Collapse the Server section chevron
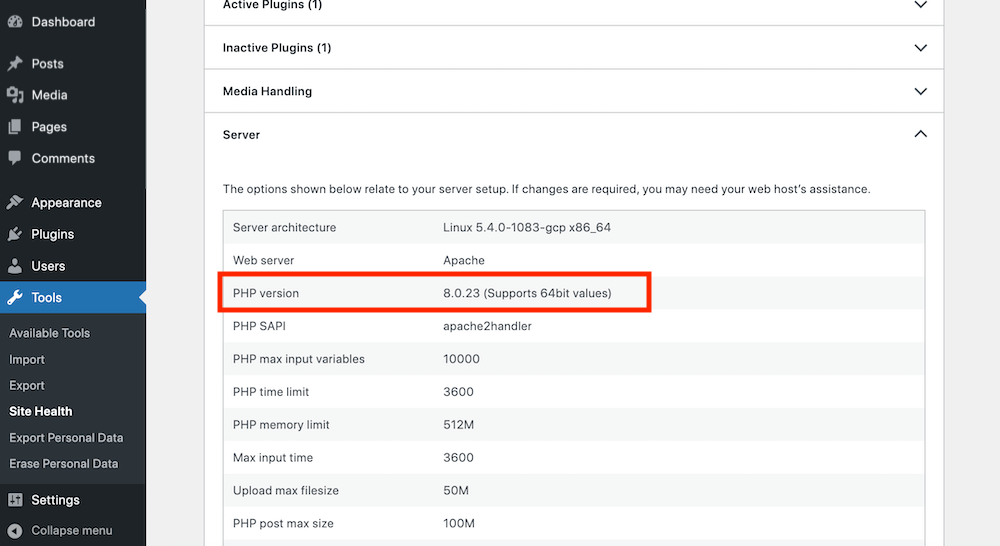This screenshot has width=1000, height=546. click(920, 134)
